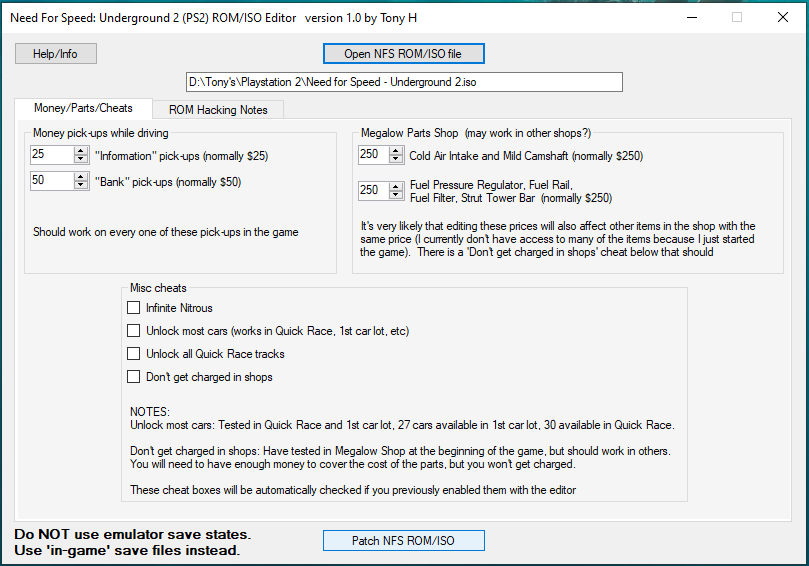Raise Cold Air Intake price with up arrow

pos(396,151)
